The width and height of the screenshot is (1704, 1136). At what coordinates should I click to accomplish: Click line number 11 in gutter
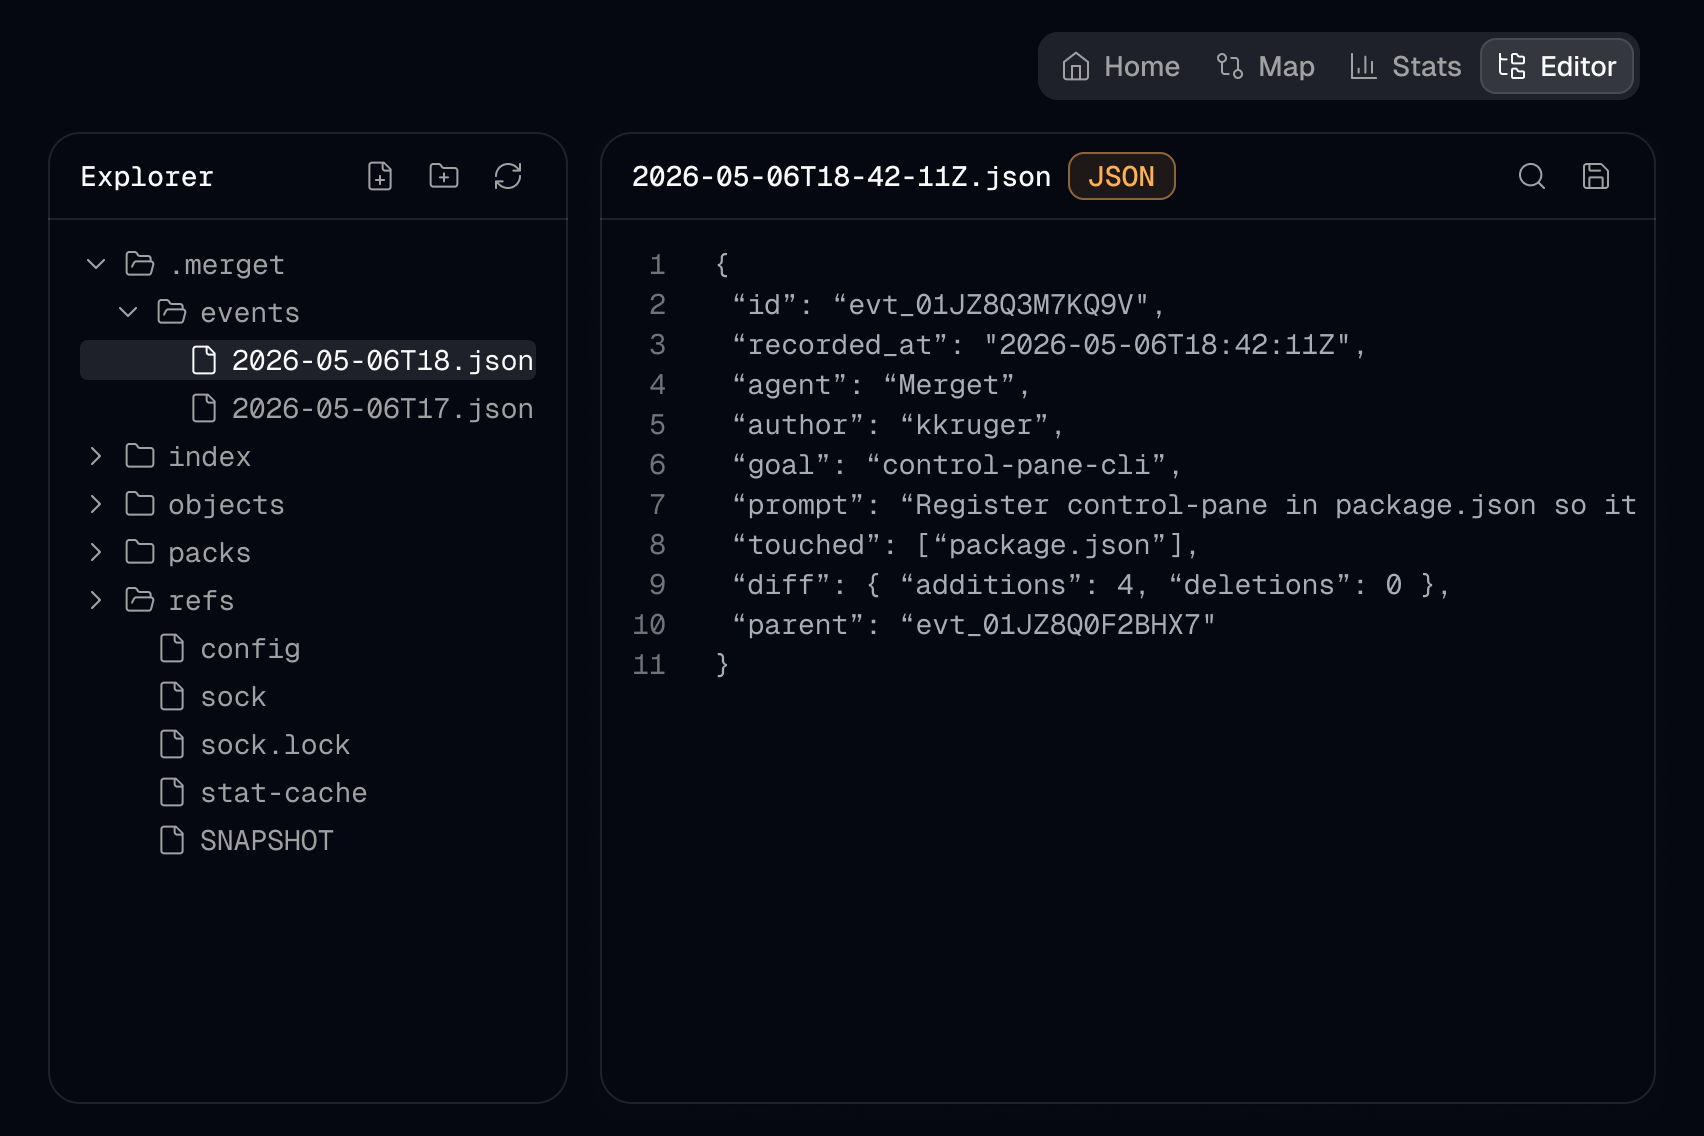pyautogui.click(x=649, y=664)
